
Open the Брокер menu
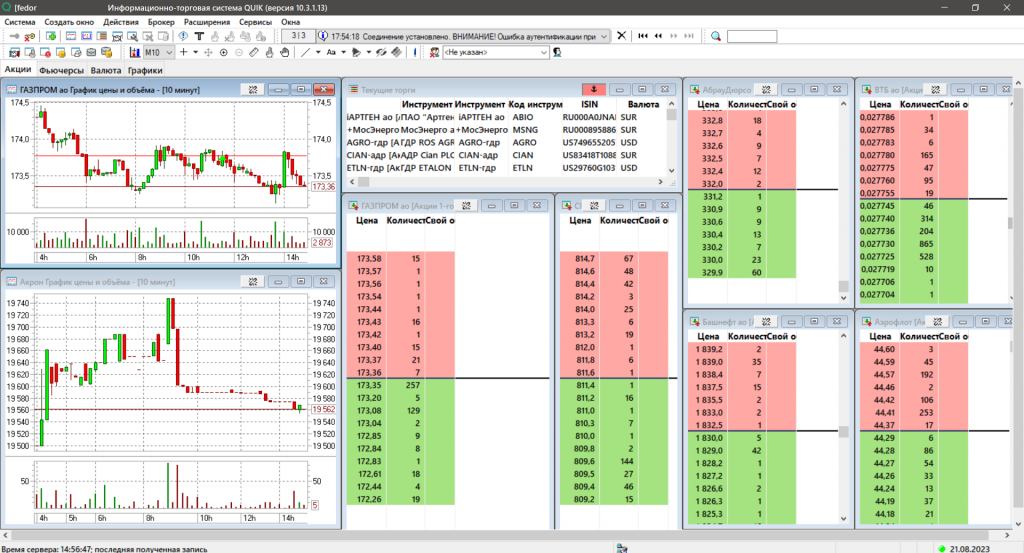click(159, 21)
